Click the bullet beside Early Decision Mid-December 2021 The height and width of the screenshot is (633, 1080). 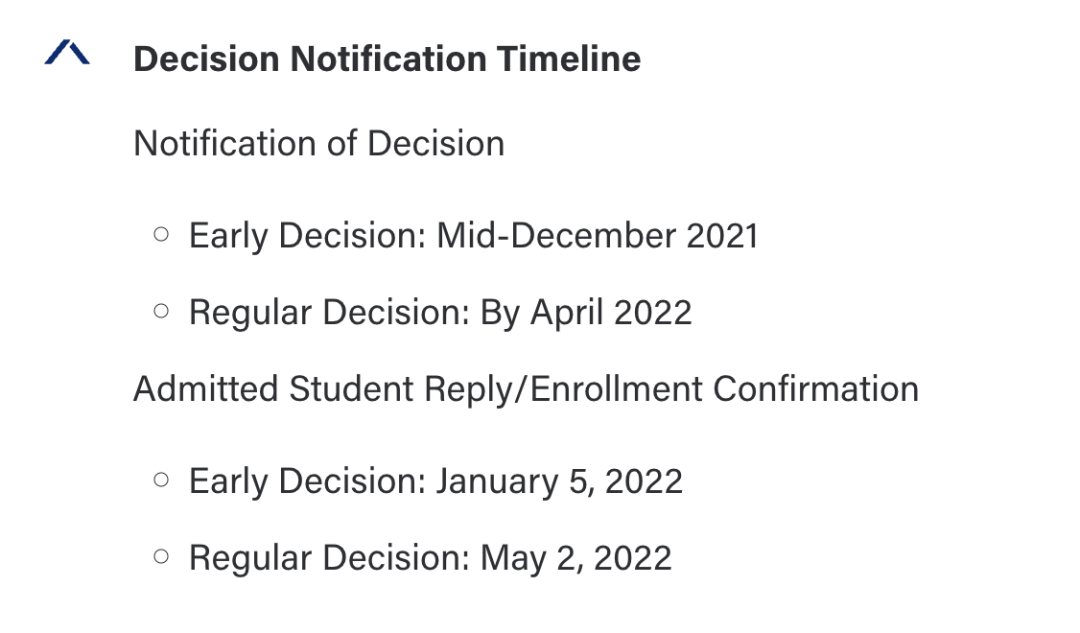161,235
